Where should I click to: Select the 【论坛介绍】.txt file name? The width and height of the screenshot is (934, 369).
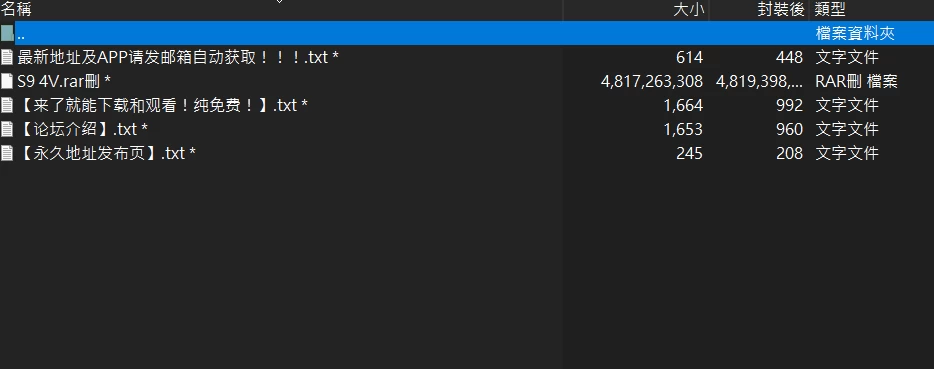(83, 129)
